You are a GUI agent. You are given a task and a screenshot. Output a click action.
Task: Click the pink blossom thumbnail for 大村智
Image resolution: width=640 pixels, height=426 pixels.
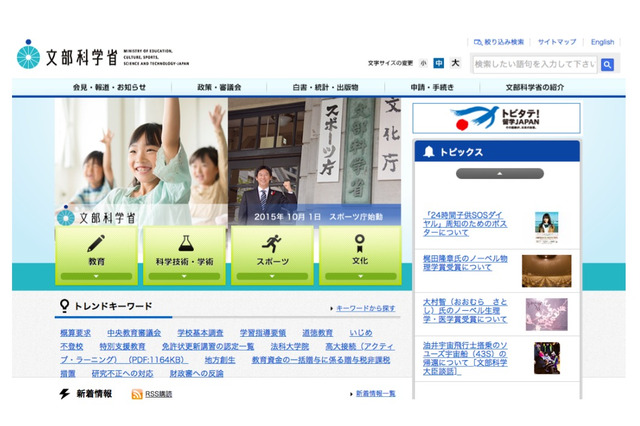pos(547,314)
